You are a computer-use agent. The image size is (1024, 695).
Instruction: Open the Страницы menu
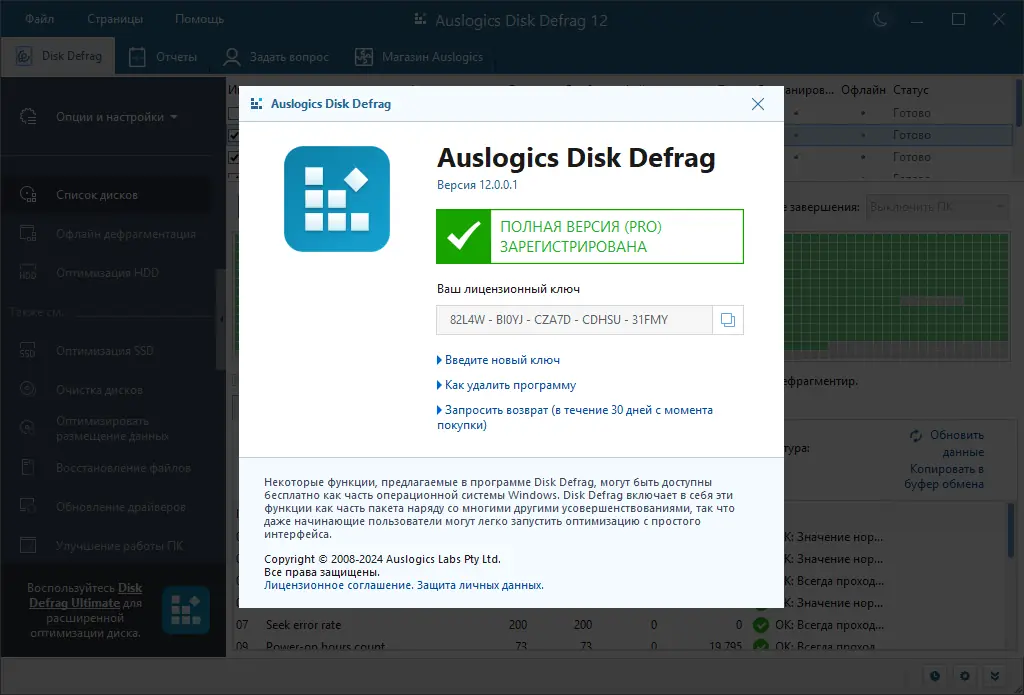click(x=114, y=18)
